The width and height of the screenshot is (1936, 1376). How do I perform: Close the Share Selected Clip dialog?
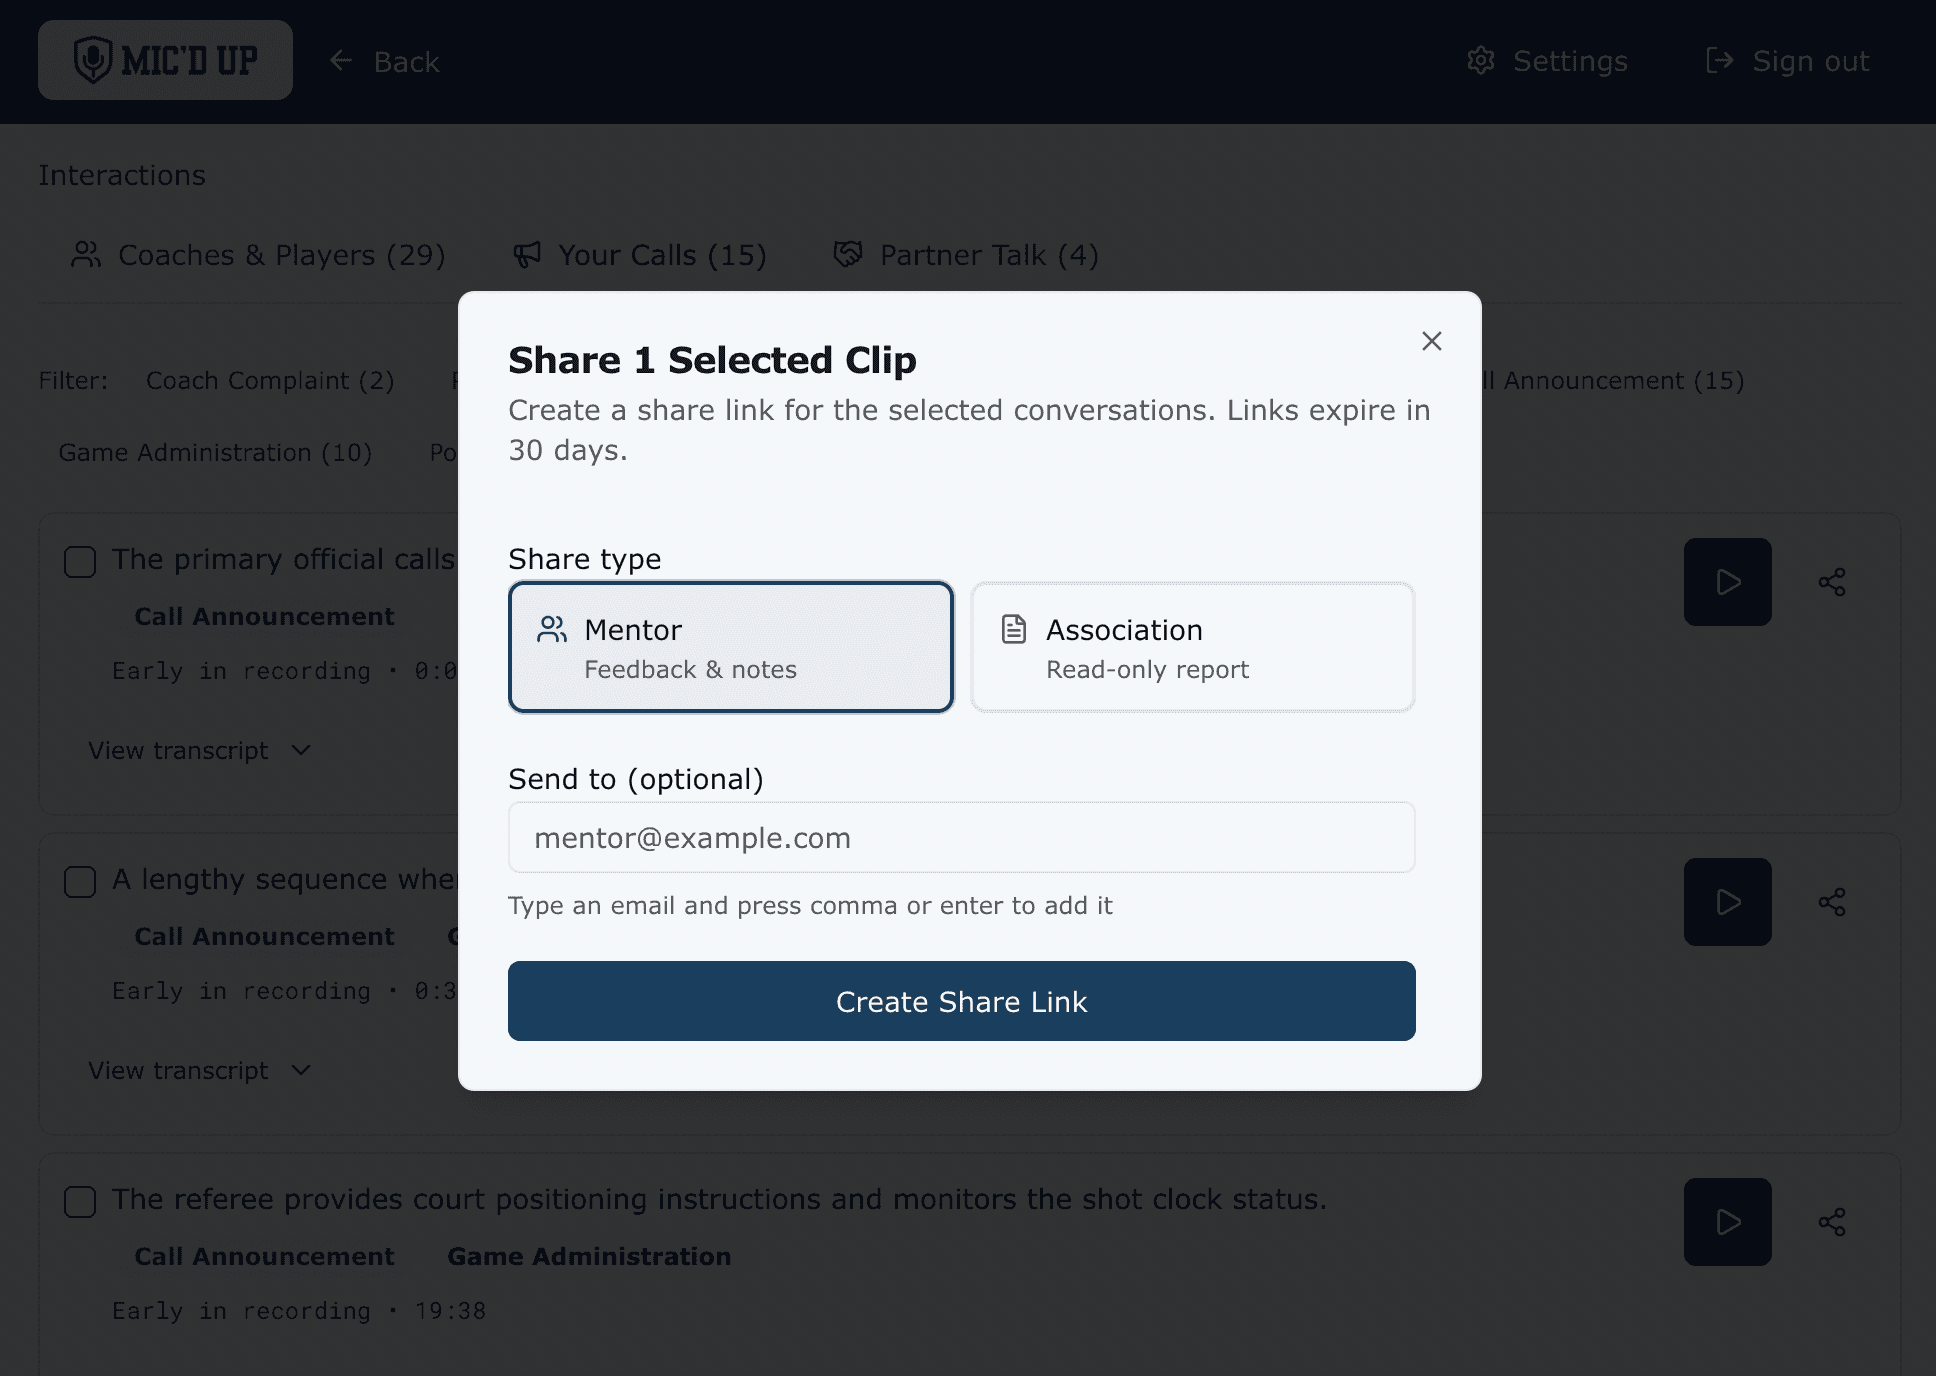[x=1431, y=341]
